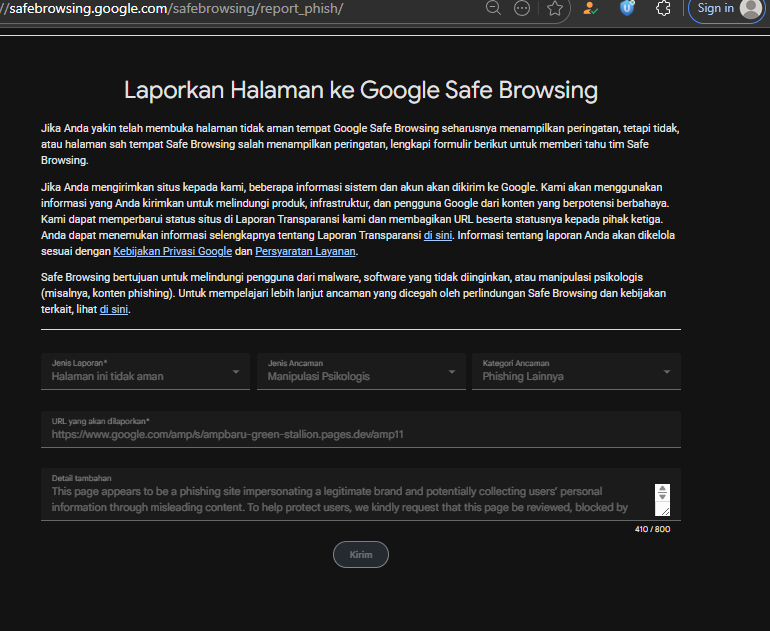
Task: Click the arrow next to Manipulasi Psikologis
Action: pos(452,372)
